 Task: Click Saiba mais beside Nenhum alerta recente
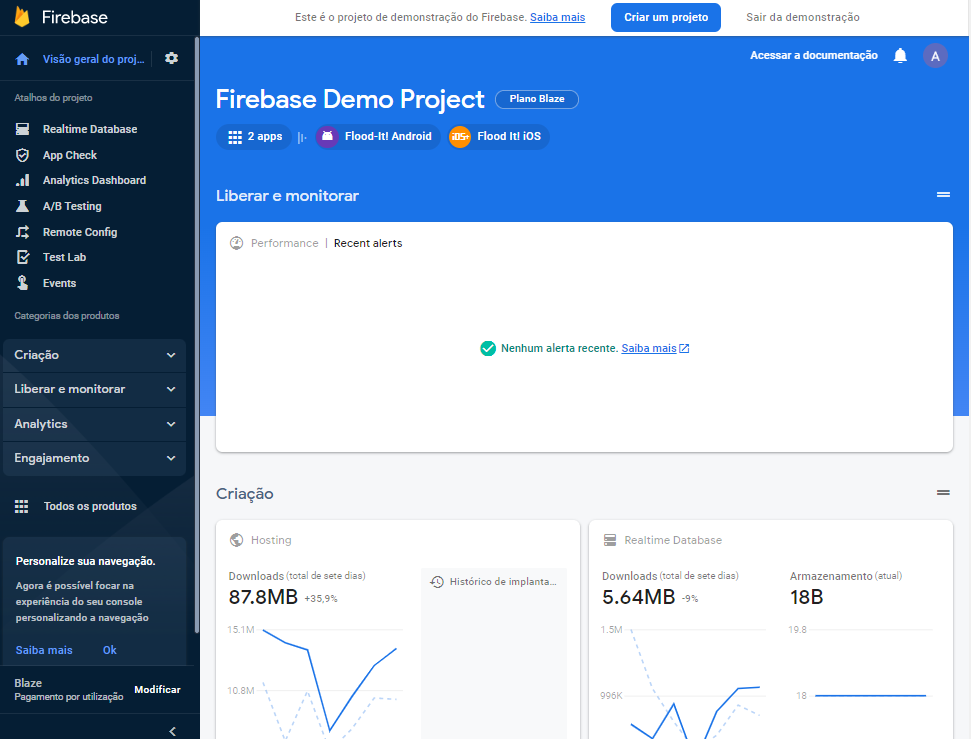coord(648,348)
